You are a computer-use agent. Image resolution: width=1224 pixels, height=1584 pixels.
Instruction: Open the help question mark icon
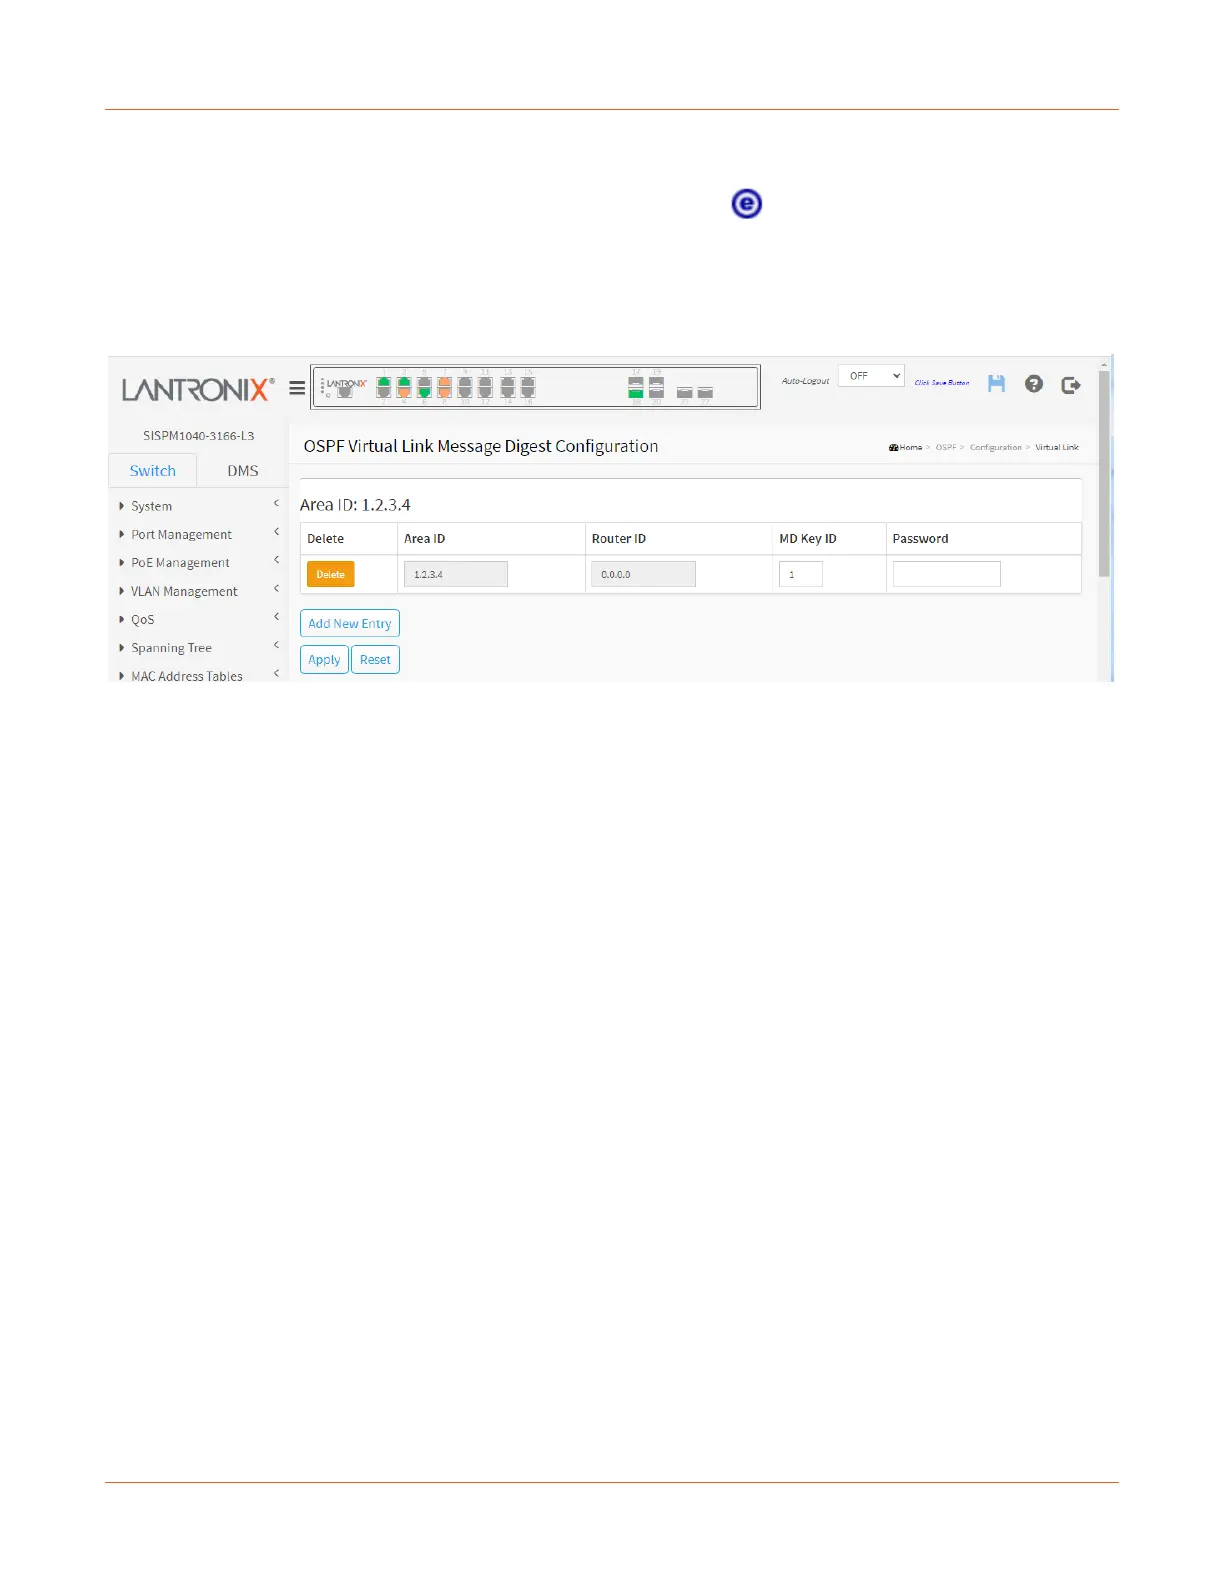pos(1034,384)
